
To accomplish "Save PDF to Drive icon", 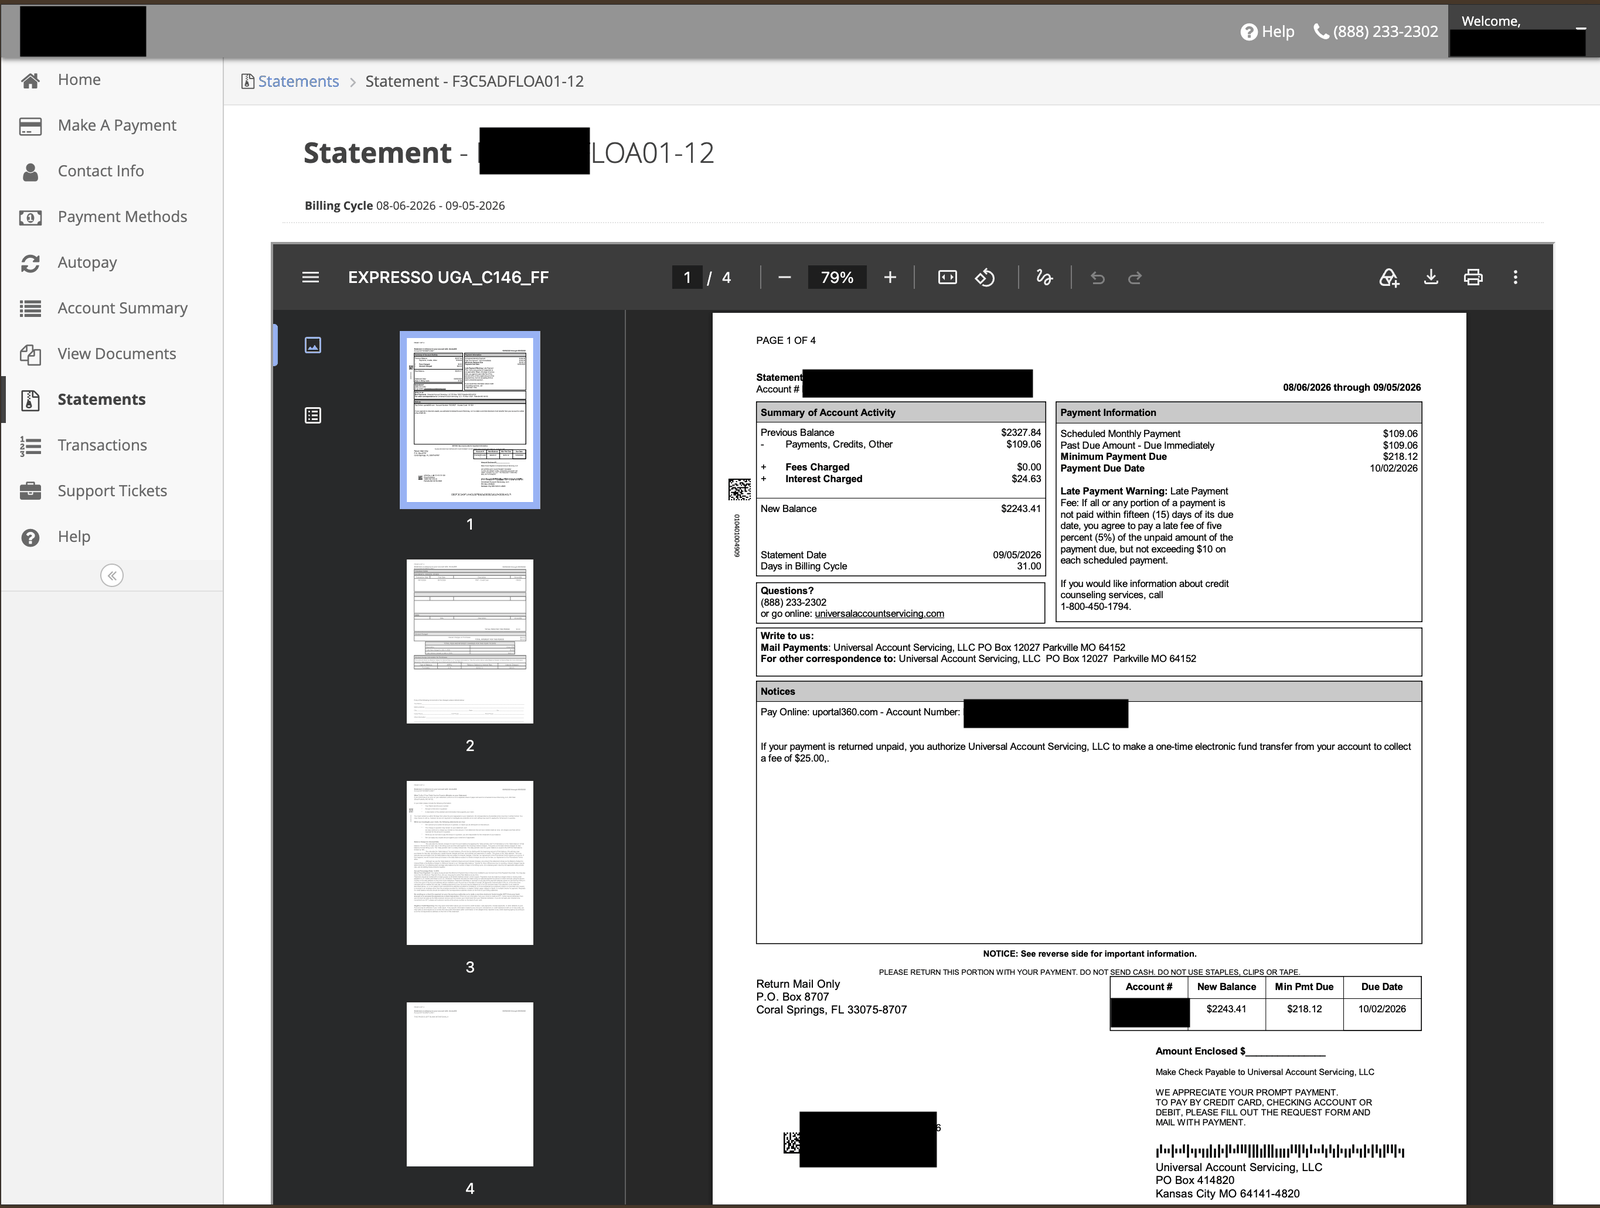I will (1389, 277).
